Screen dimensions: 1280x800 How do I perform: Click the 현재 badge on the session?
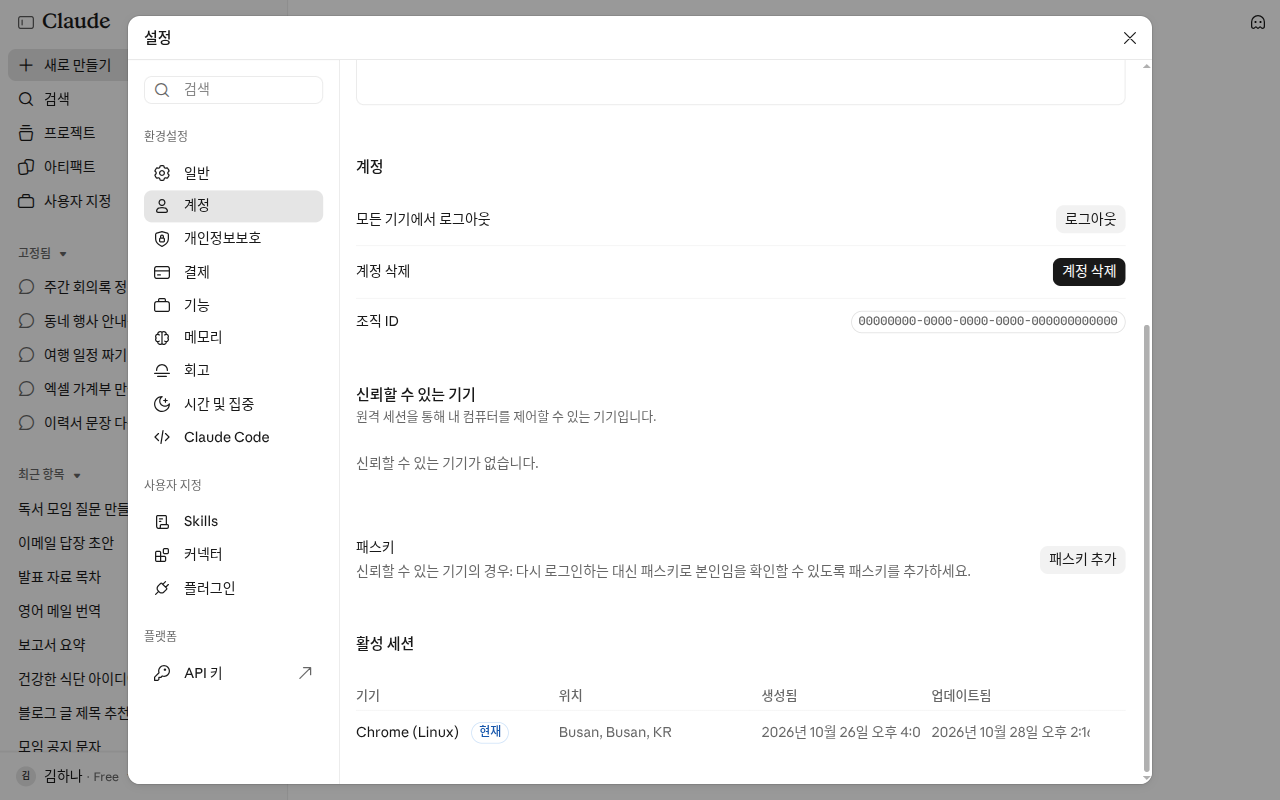point(490,733)
